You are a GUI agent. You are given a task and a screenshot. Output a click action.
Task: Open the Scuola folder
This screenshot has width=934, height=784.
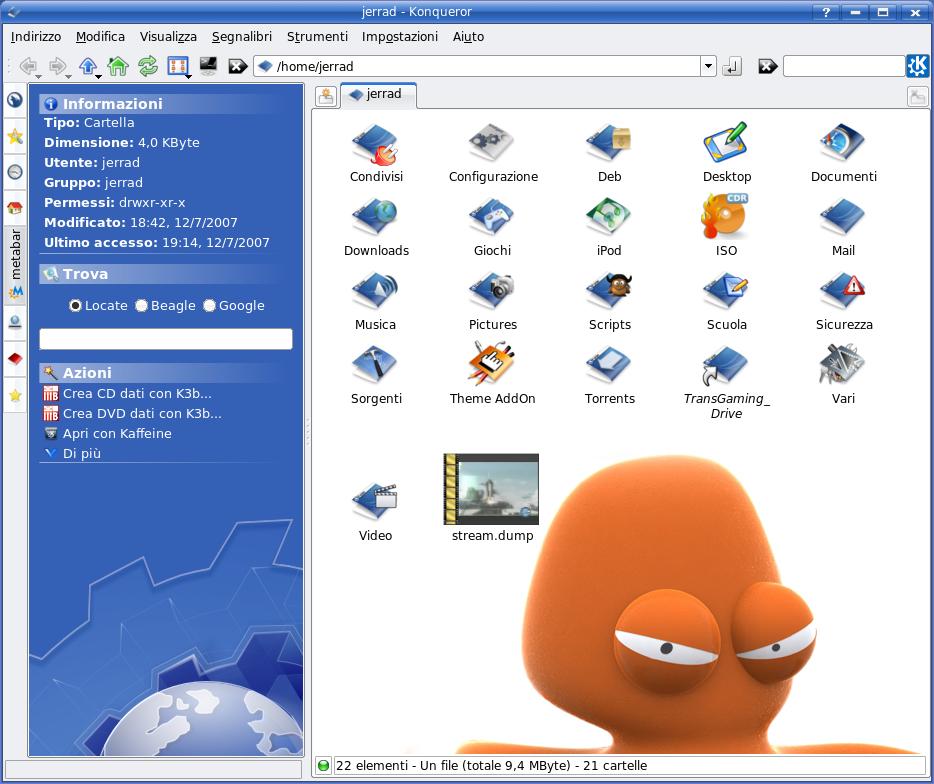tap(726, 301)
